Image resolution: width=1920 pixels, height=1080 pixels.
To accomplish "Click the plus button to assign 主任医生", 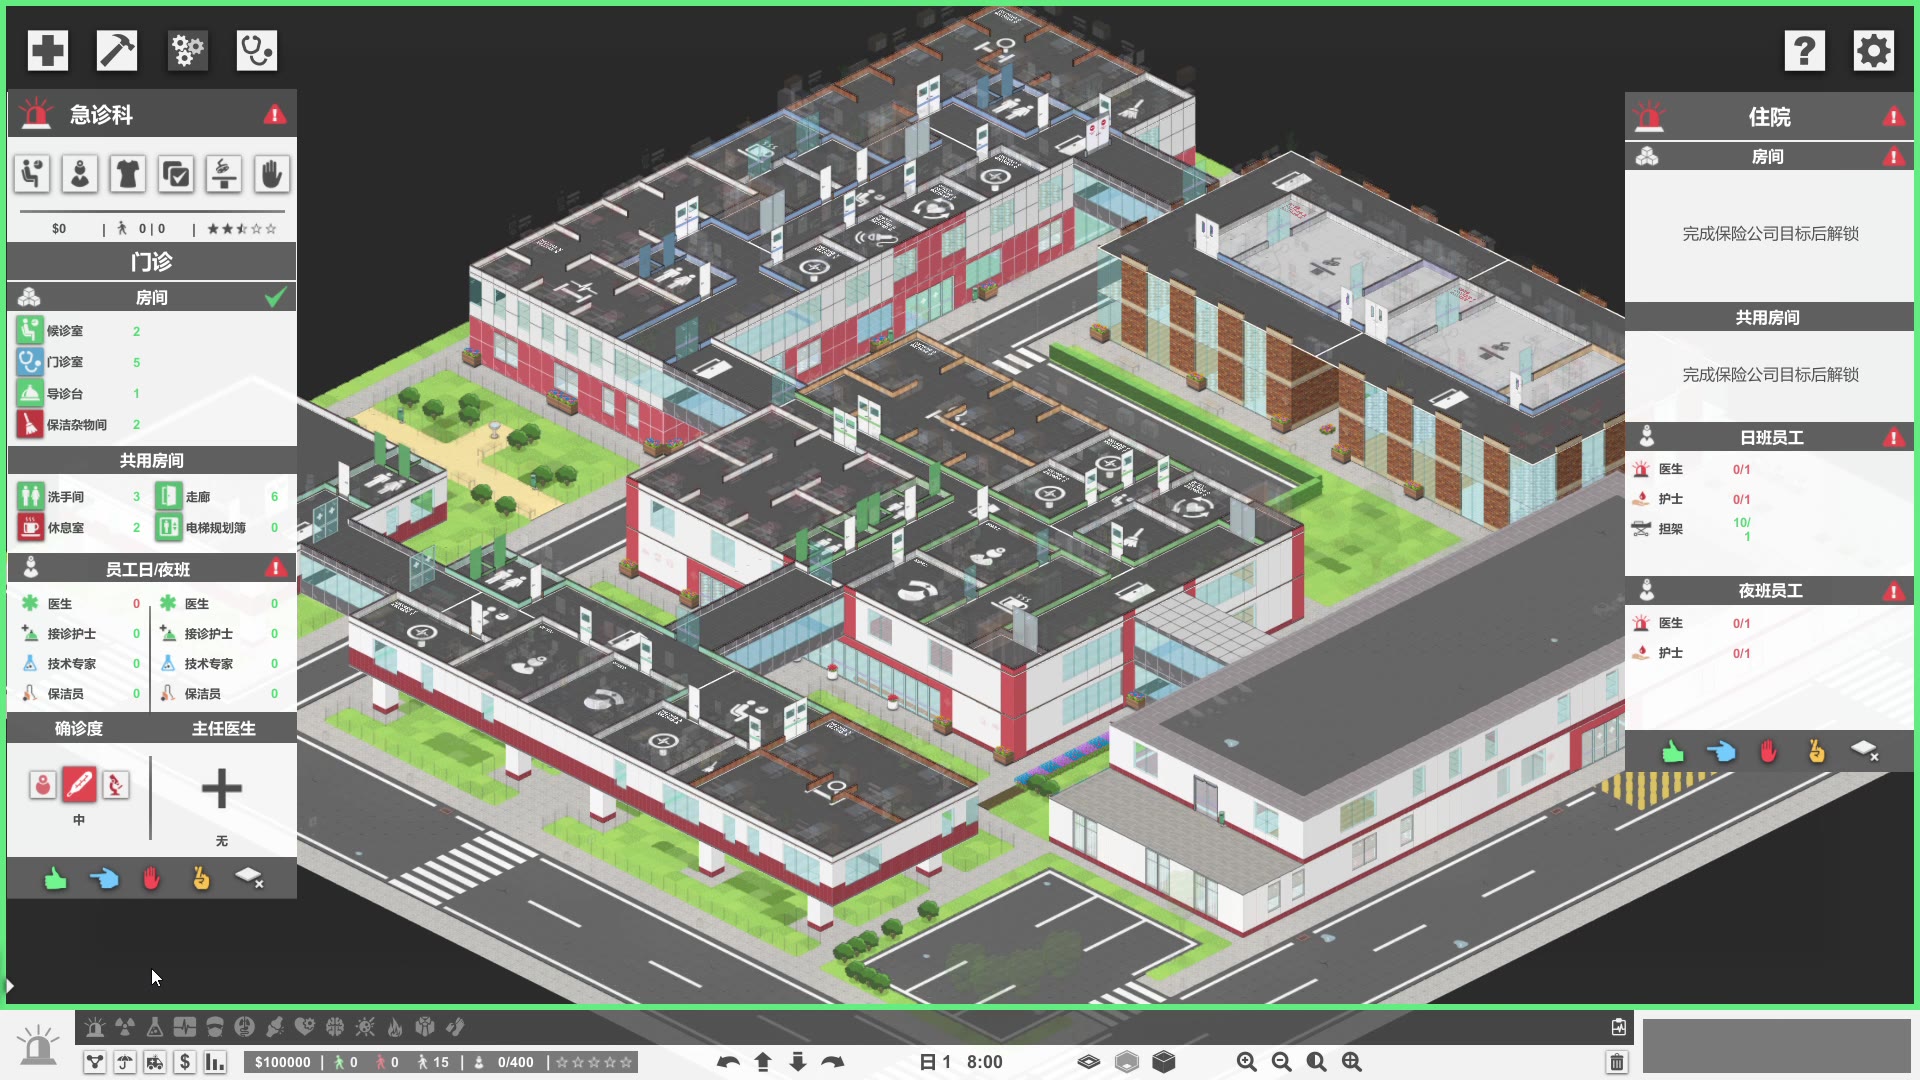I will [x=221, y=790].
